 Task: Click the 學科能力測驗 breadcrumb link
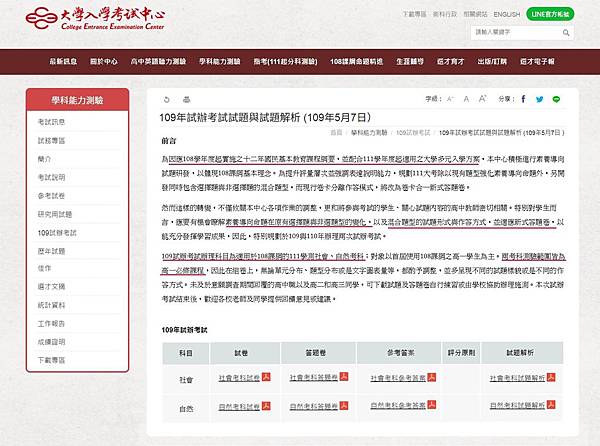[369, 133]
